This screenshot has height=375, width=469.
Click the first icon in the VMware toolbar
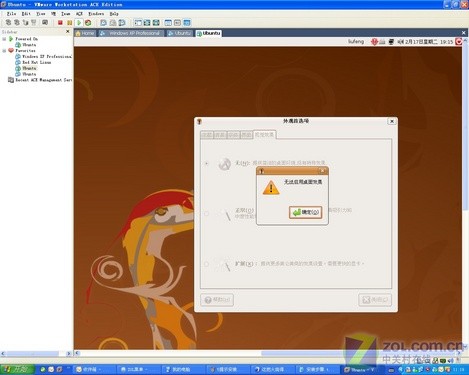[x=9, y=23]
